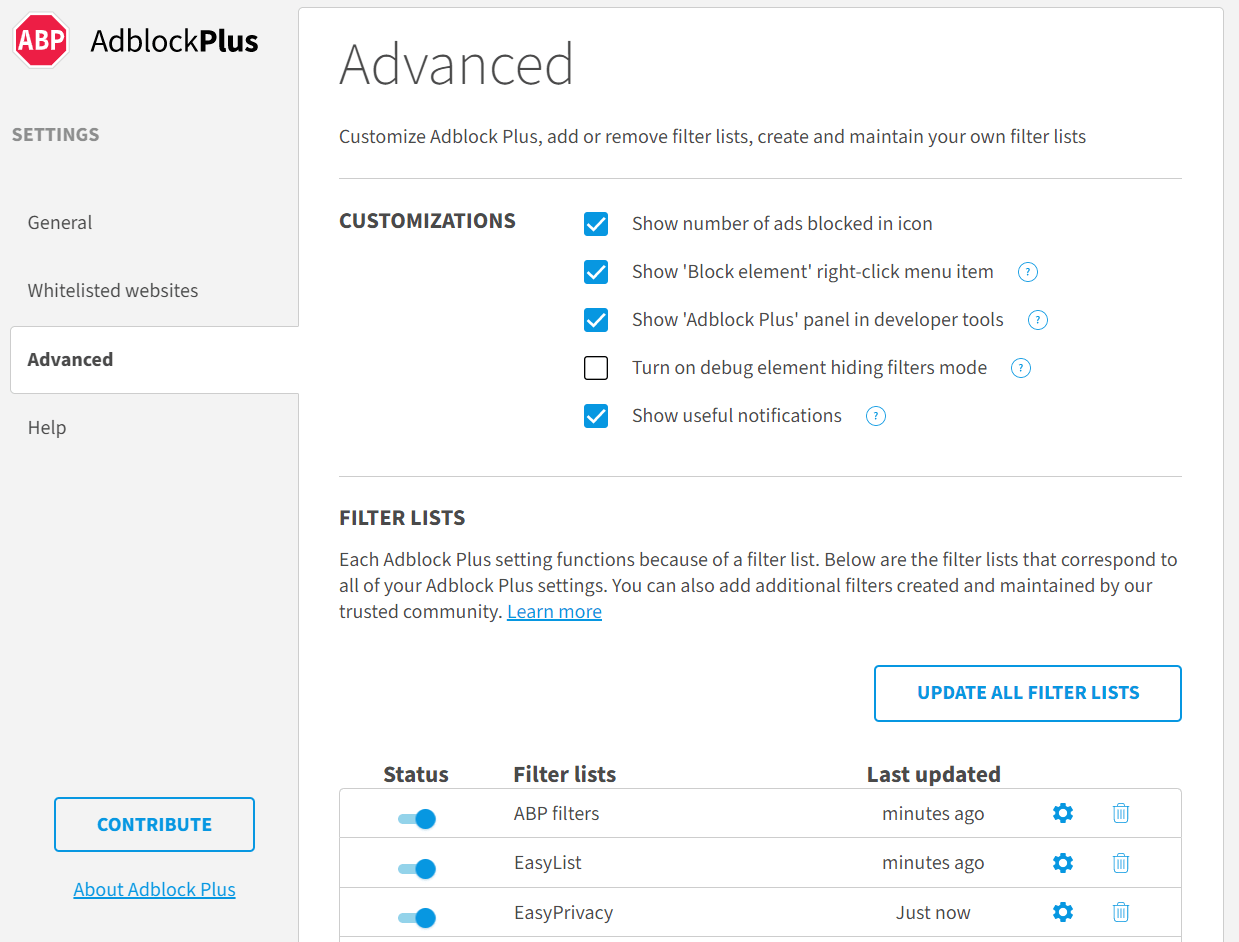Remove ABP filters using the trash icon
The height and width of the screenshot is (942, 1239).
[1120, 813]
